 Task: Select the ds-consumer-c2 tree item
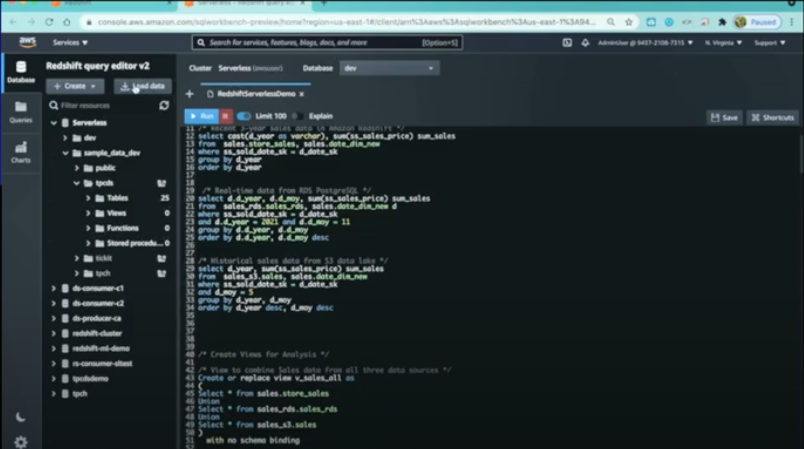(98, 303)
